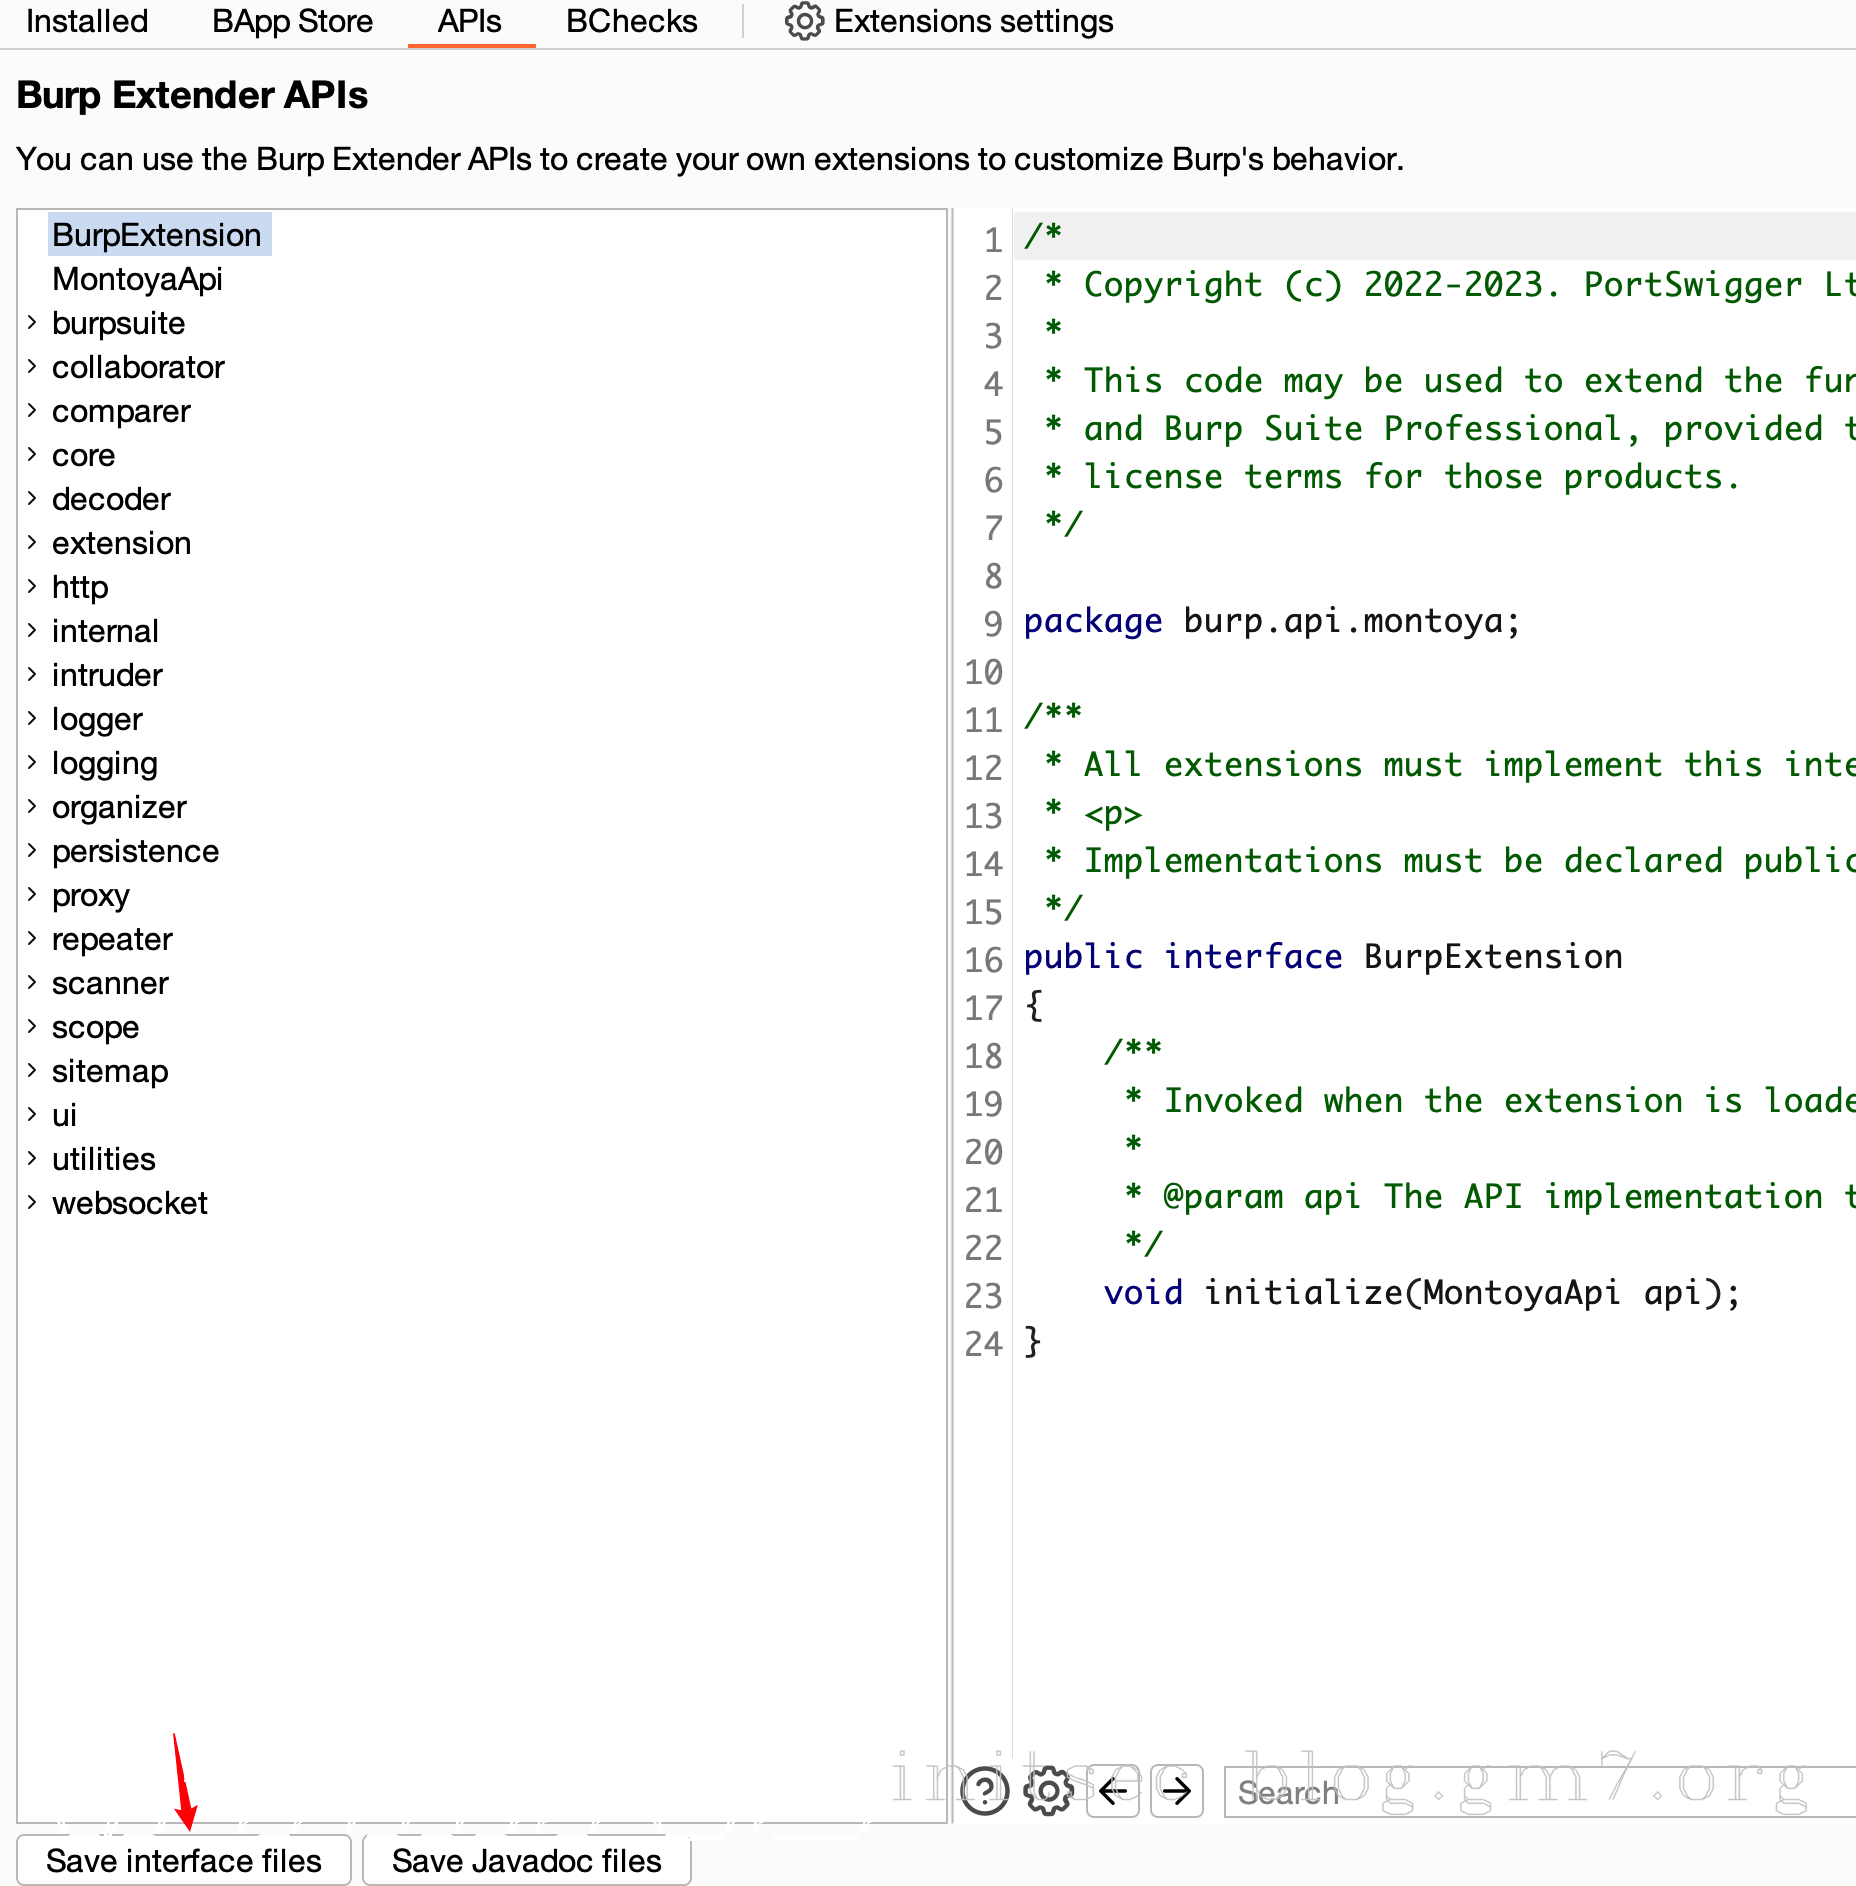Select BurpExtension in the API tree
Viewport: 1856px width, 1886px height.
pyautogui.click(x=157, y=235)
